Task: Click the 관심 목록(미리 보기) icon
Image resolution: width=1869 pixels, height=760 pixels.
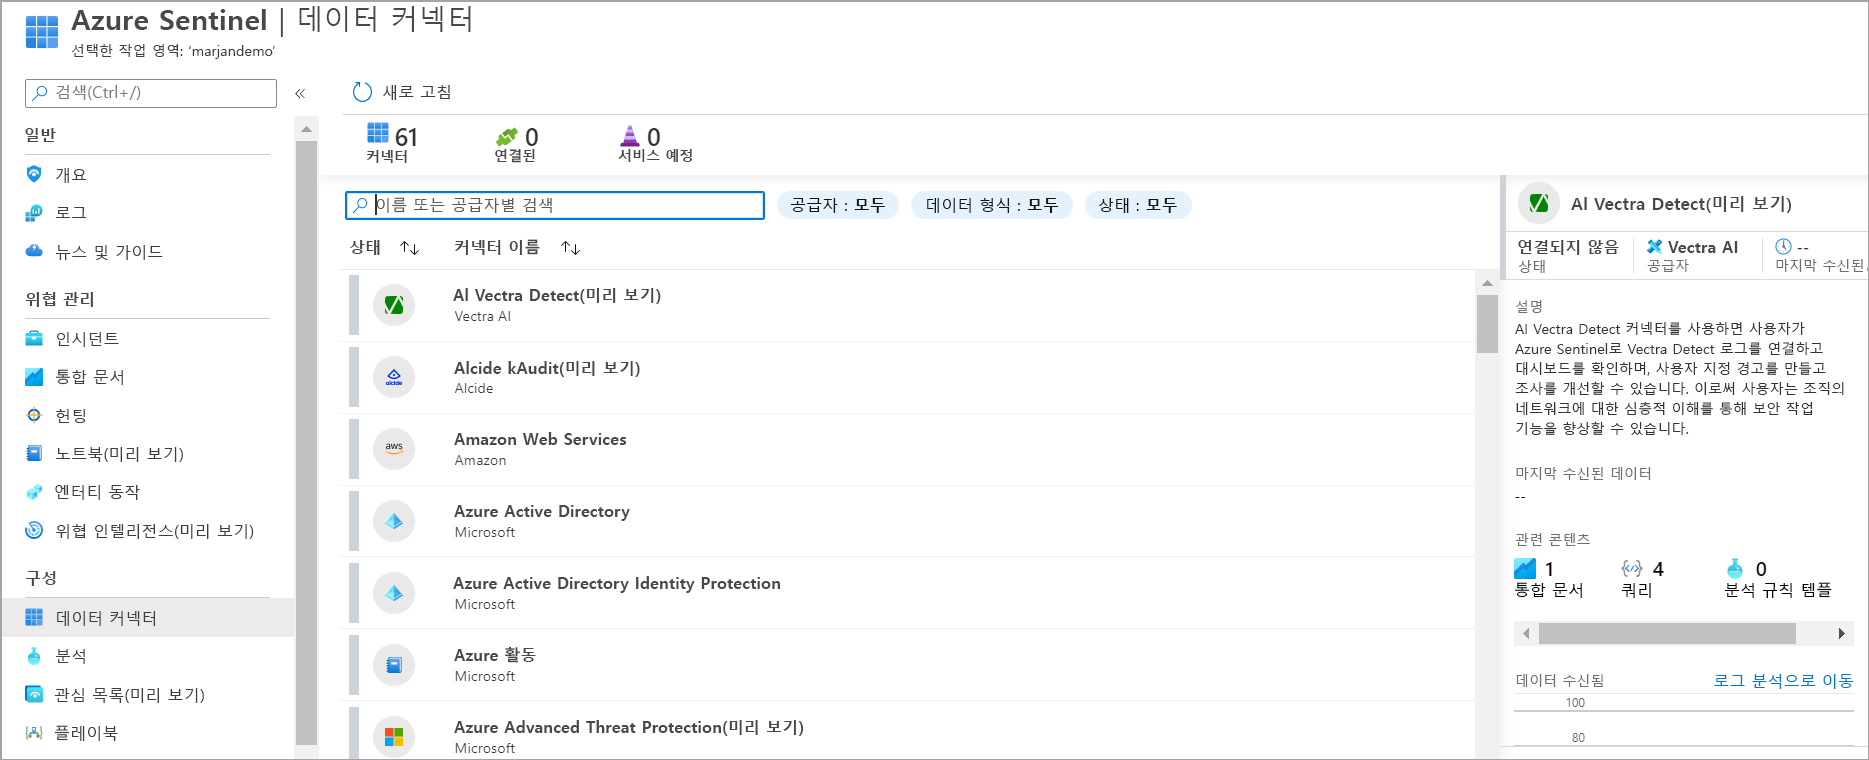Action: [34, 694]
